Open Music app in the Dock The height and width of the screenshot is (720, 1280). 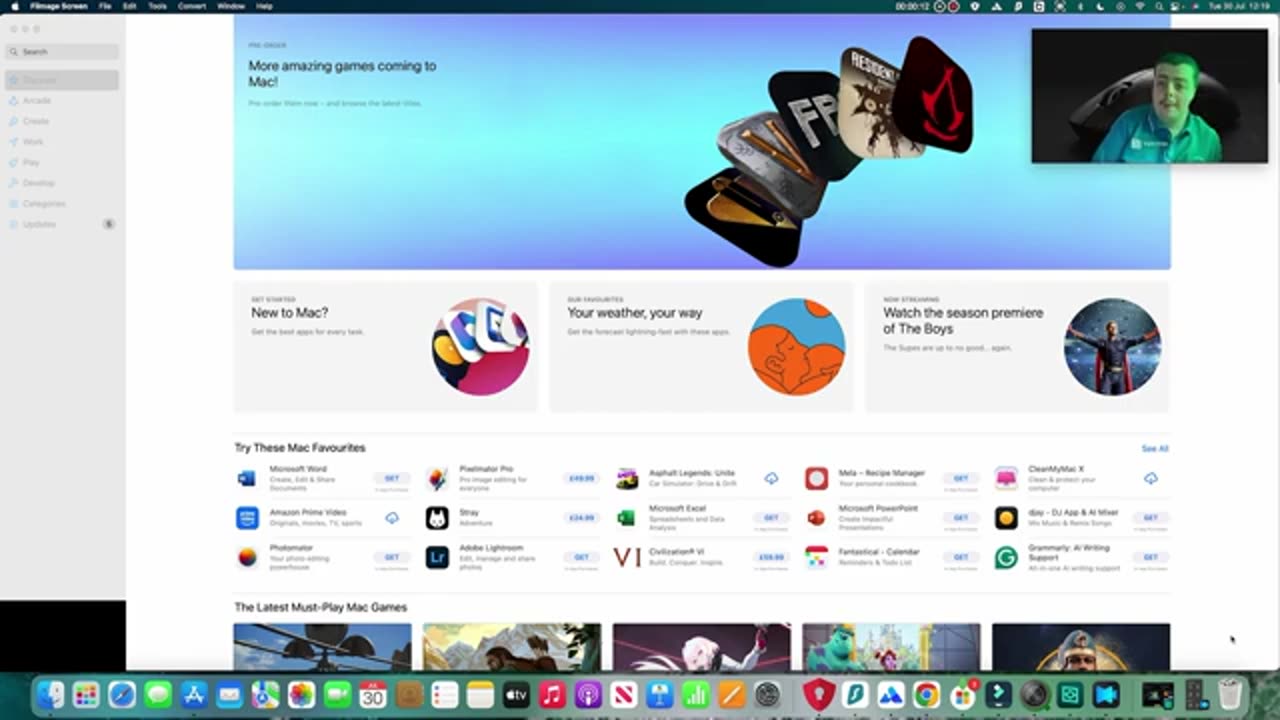[552, 694]
